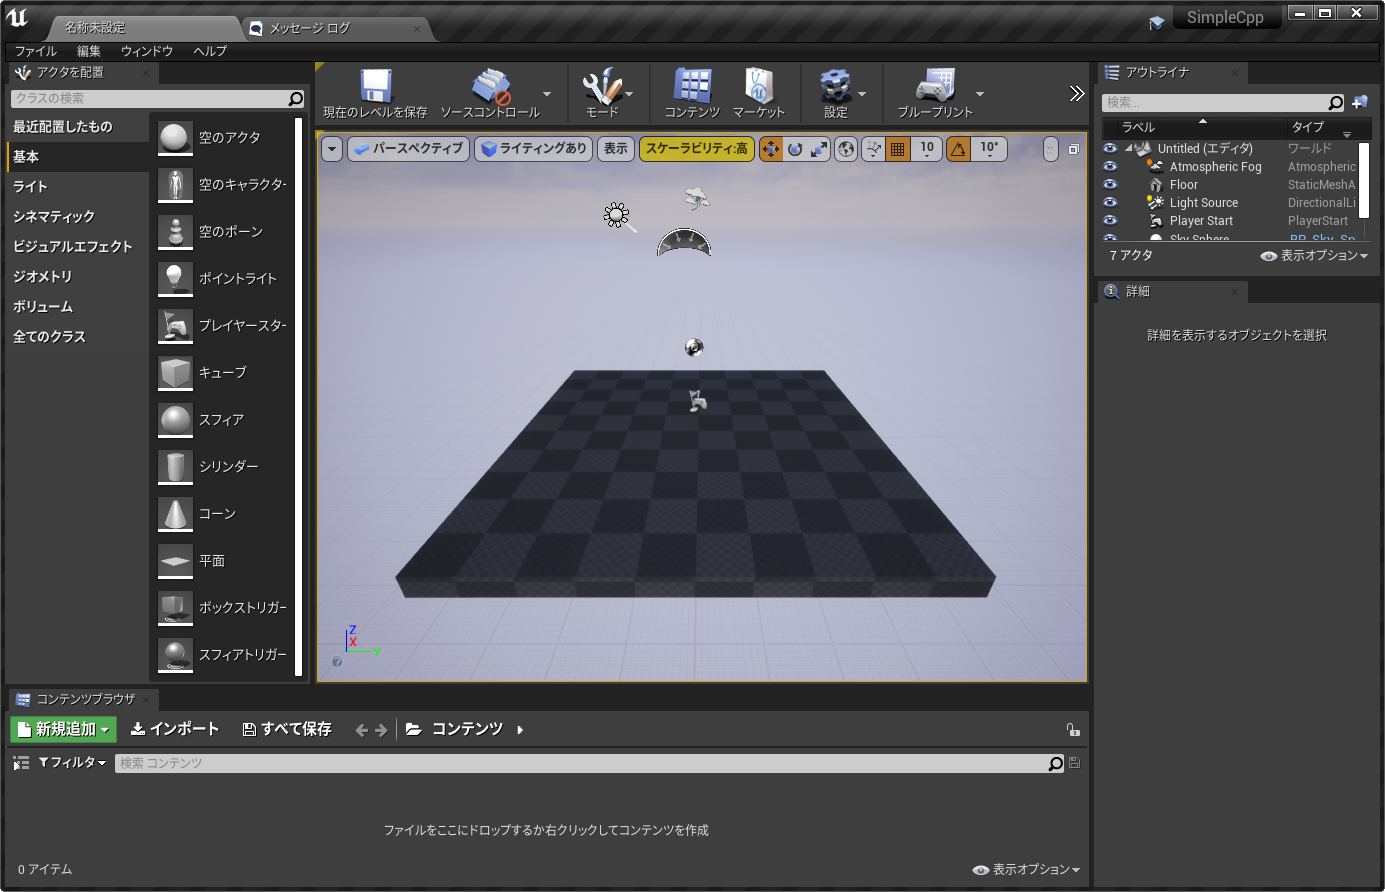This screenshot has height=892, width=1385.
Task: Open the Source Control dropdown arrow
Action: click(x=546, y=94)
